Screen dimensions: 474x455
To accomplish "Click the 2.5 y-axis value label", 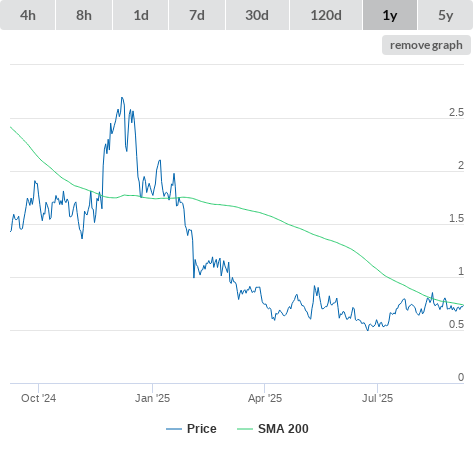I will 456,112.
